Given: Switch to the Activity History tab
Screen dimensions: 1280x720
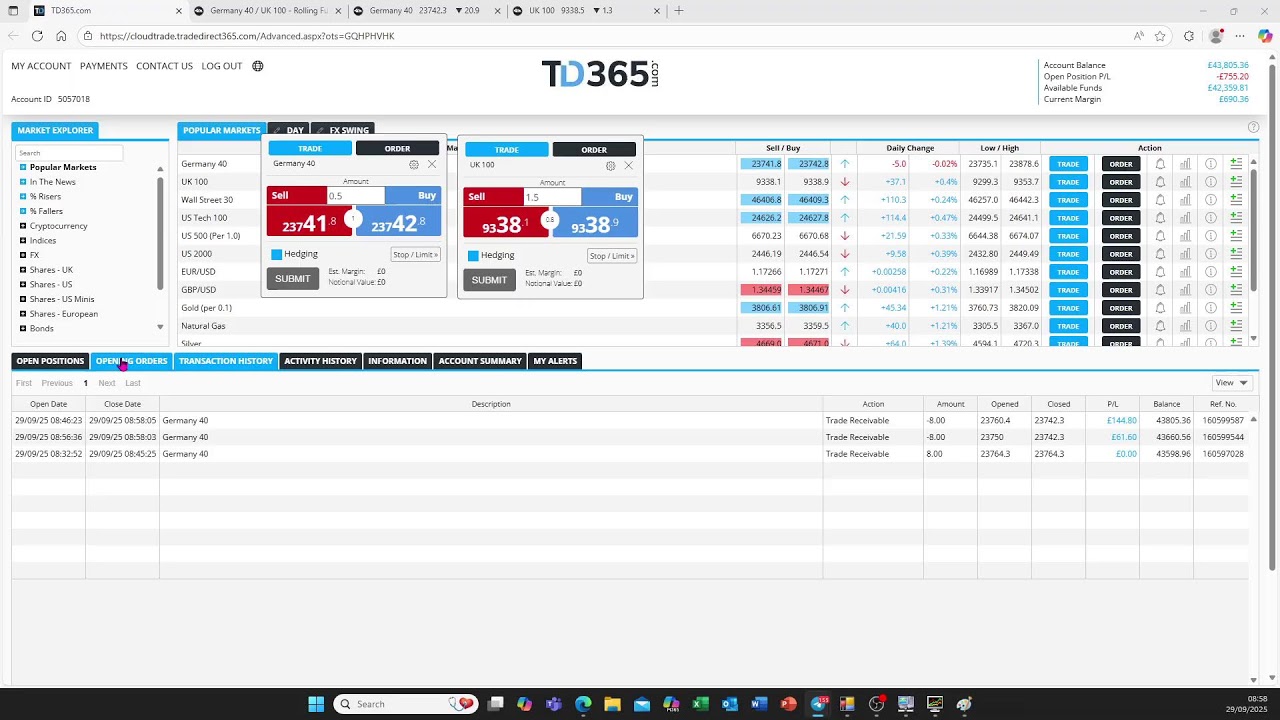Looking at the screenshot, I should click(x=320, y=361).
